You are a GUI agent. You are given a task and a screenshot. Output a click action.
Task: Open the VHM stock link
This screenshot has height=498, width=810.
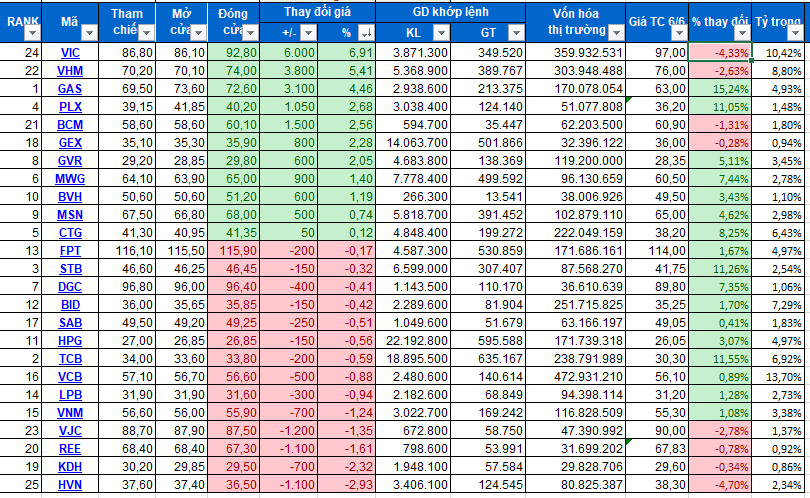pos(70,71)
